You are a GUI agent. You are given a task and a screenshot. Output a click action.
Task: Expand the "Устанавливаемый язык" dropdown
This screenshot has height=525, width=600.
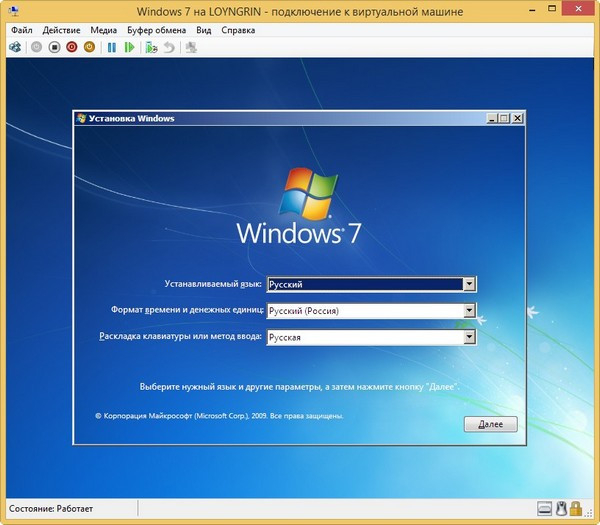[x=469, y=284]
